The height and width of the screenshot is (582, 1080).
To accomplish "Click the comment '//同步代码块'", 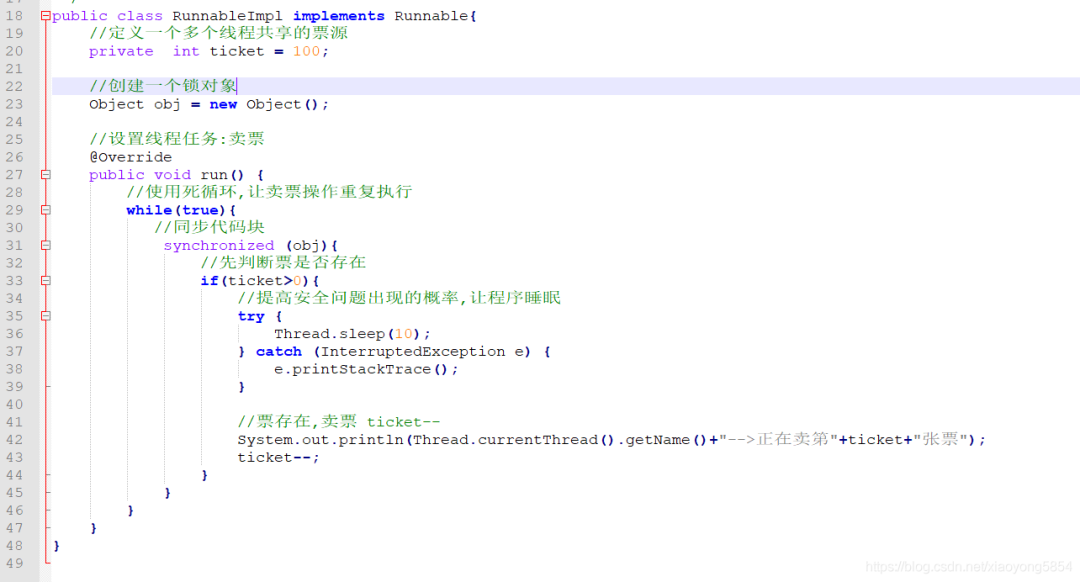I will [x=209, y=227].
